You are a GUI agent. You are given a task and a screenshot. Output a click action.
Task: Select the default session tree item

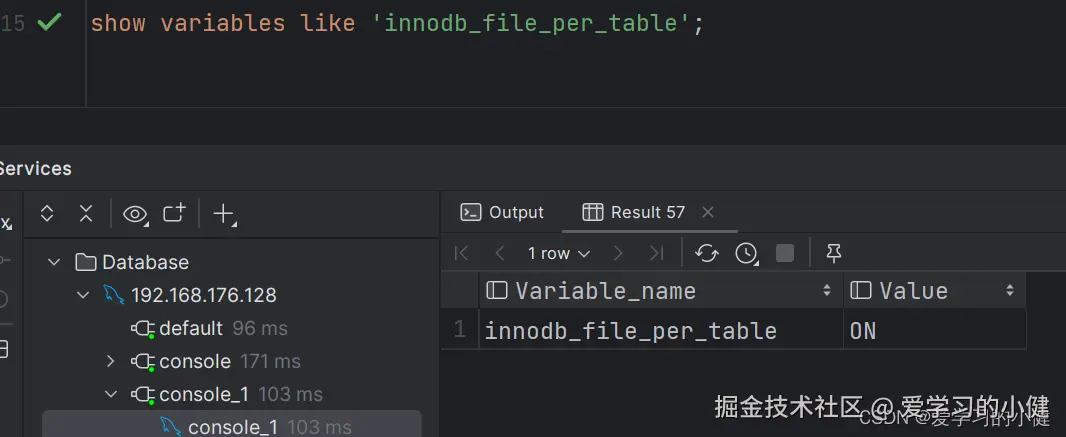pos(190,328)
